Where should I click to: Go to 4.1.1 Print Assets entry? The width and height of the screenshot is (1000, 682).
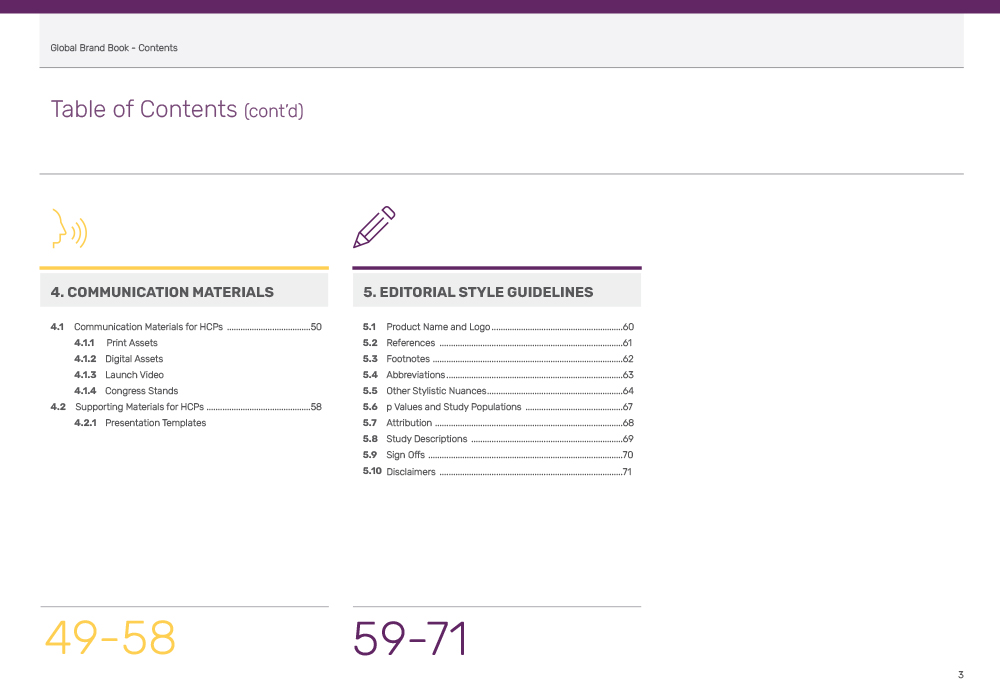pyautogui.click(x=131, y=343)
